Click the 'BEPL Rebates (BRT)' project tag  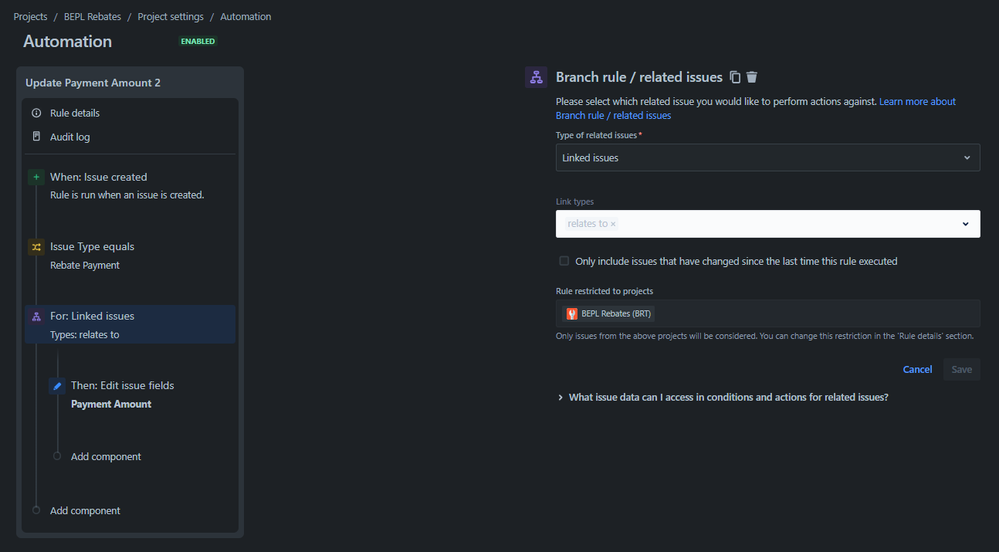click(608, 314)
